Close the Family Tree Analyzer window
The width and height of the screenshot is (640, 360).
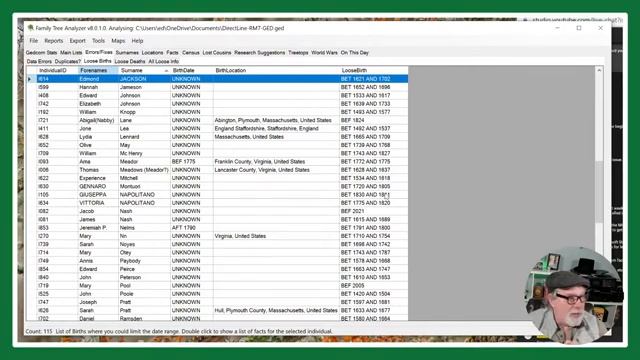click(x=600, y=28)
